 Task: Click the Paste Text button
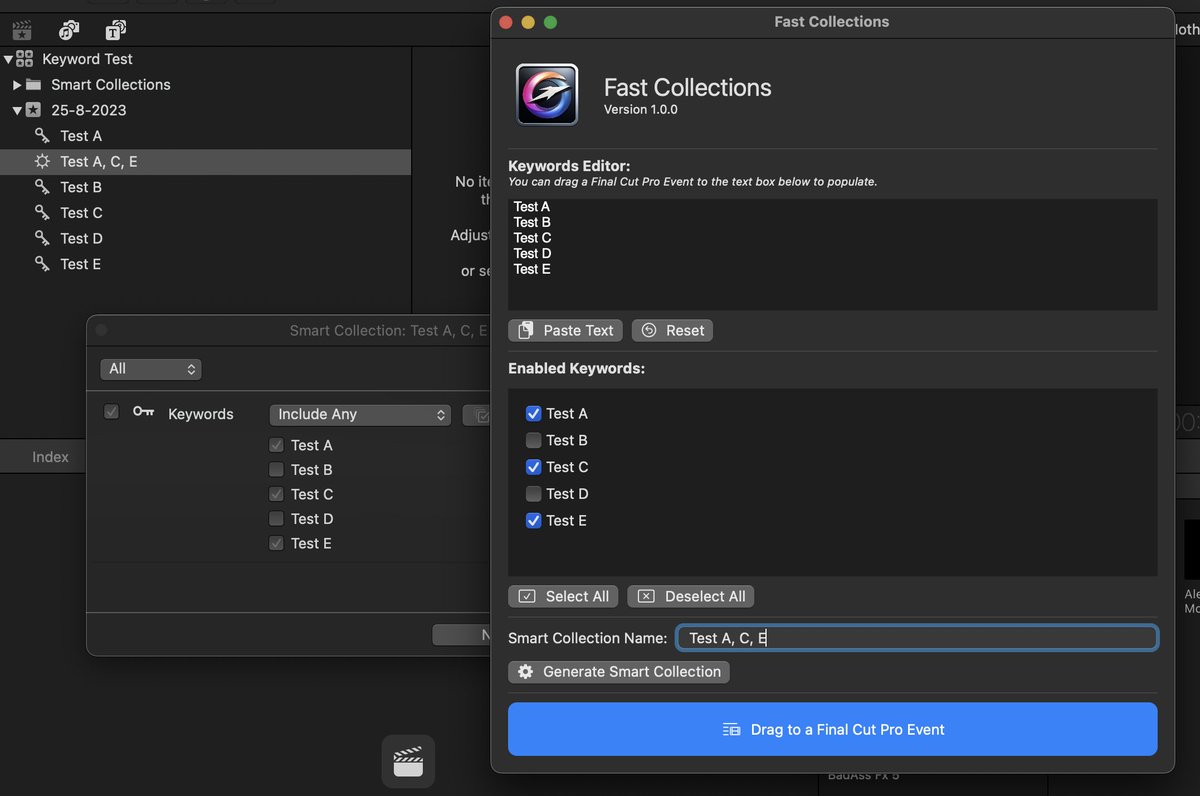point(566,330)
